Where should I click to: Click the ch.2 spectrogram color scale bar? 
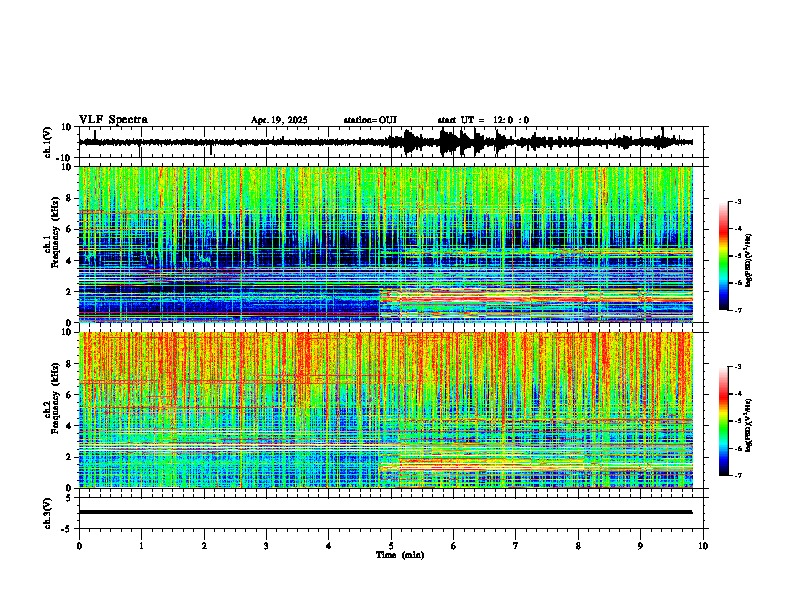[723, 421]
